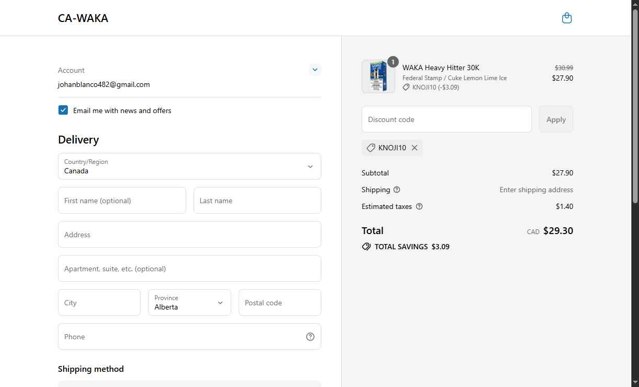Click the Shipping method heading
Screen dimensions: 639x387
(91, 369)
